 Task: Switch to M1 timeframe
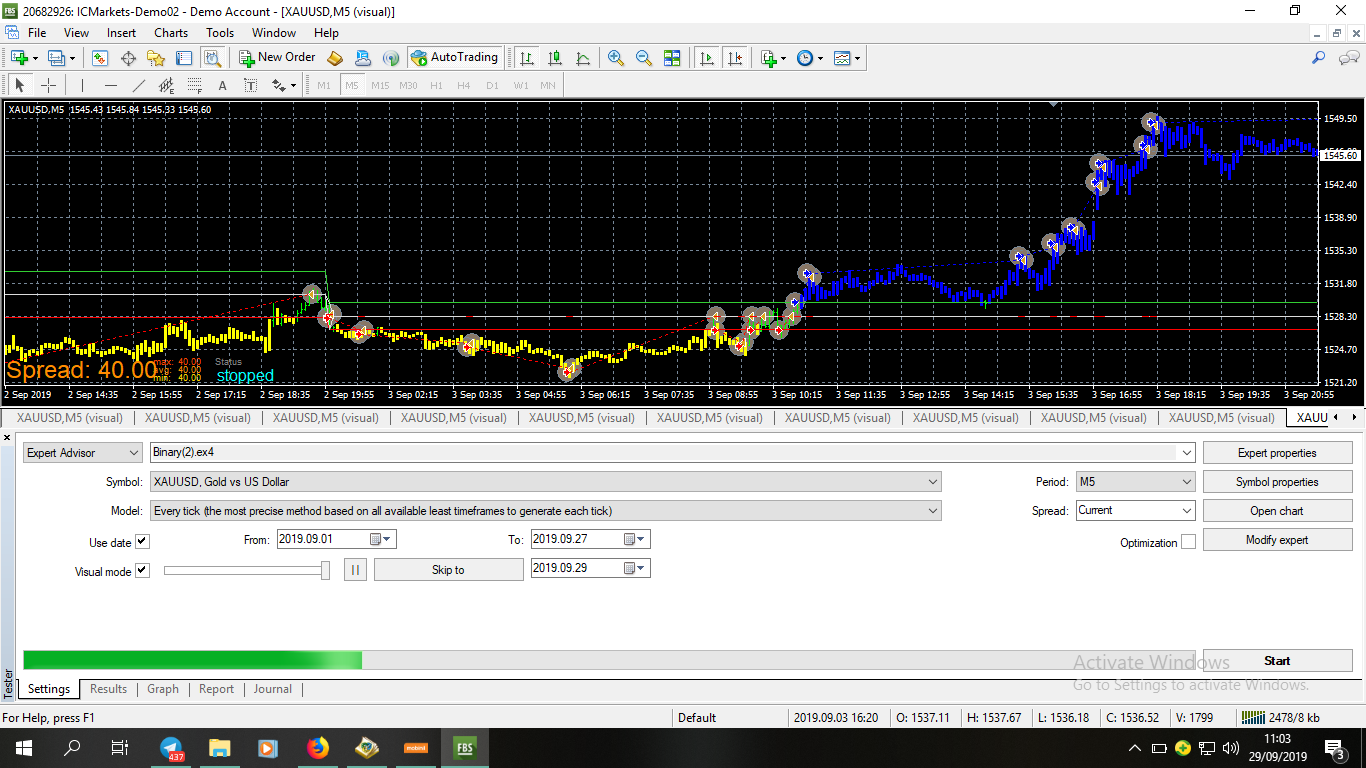[324, 85]
